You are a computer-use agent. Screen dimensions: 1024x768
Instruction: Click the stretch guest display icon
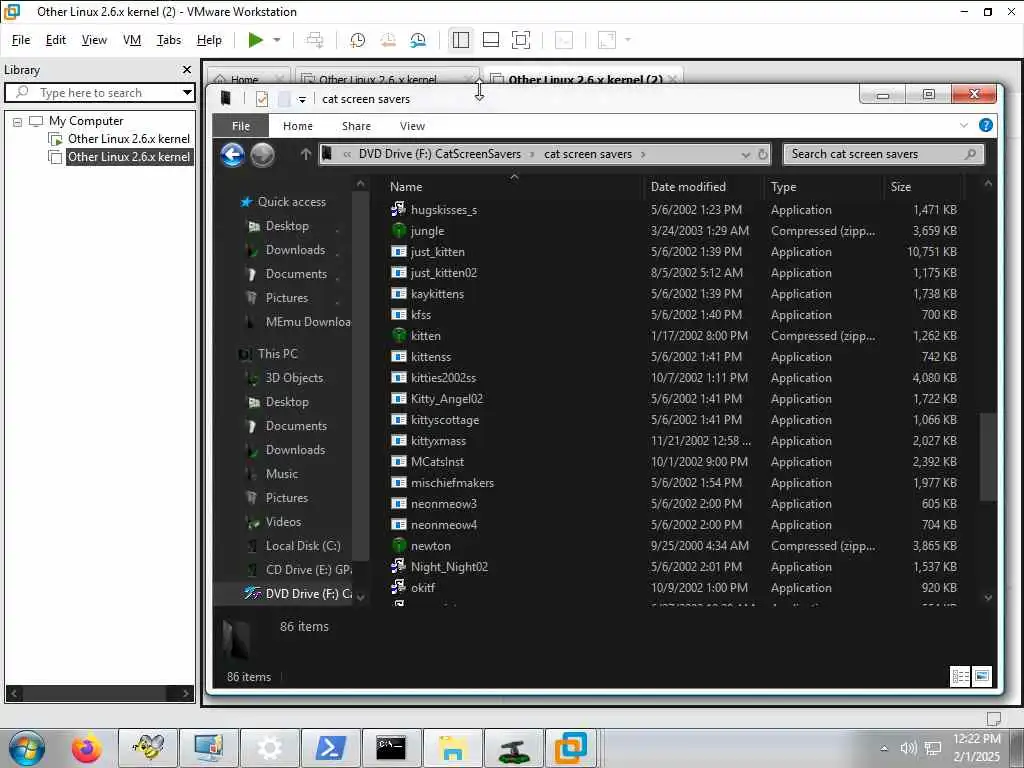pos(607,40)
